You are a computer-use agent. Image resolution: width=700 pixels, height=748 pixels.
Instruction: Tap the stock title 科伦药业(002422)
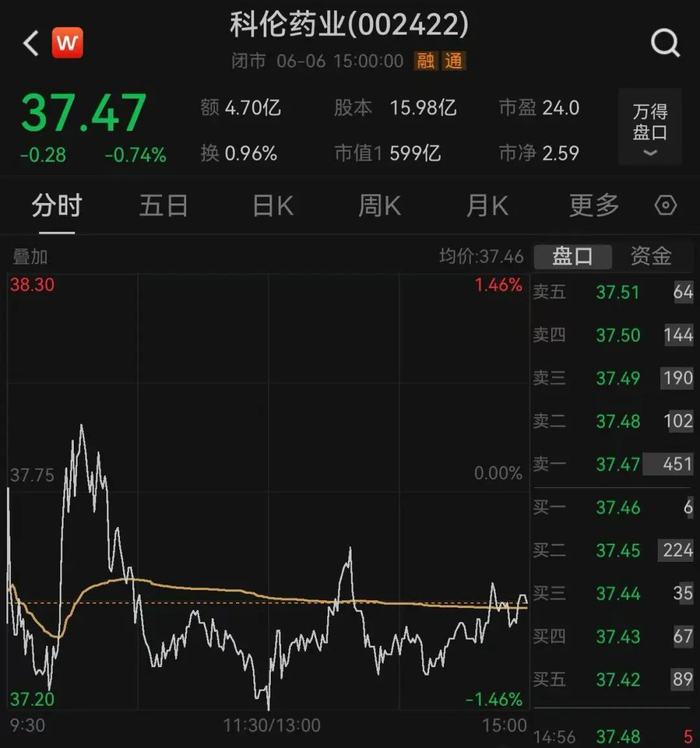coord(349,25)
